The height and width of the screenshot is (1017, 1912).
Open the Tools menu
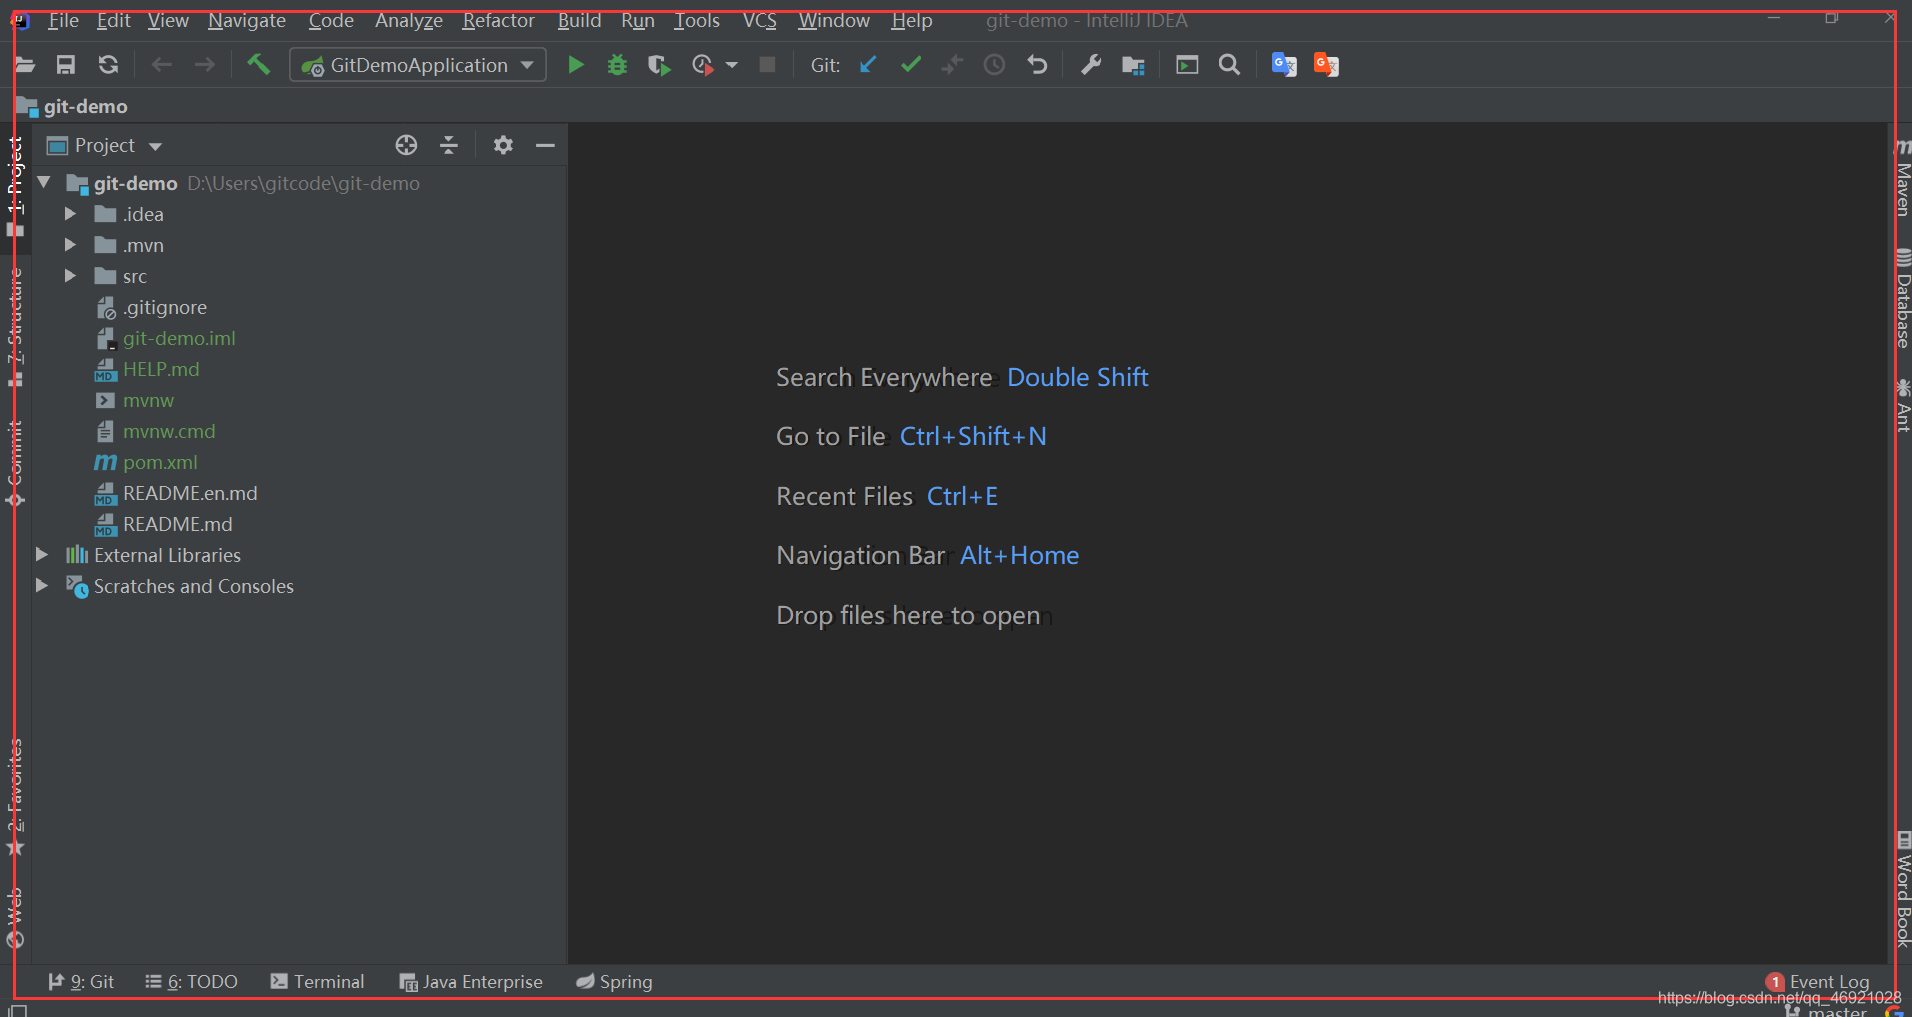[x=697, y=20]
